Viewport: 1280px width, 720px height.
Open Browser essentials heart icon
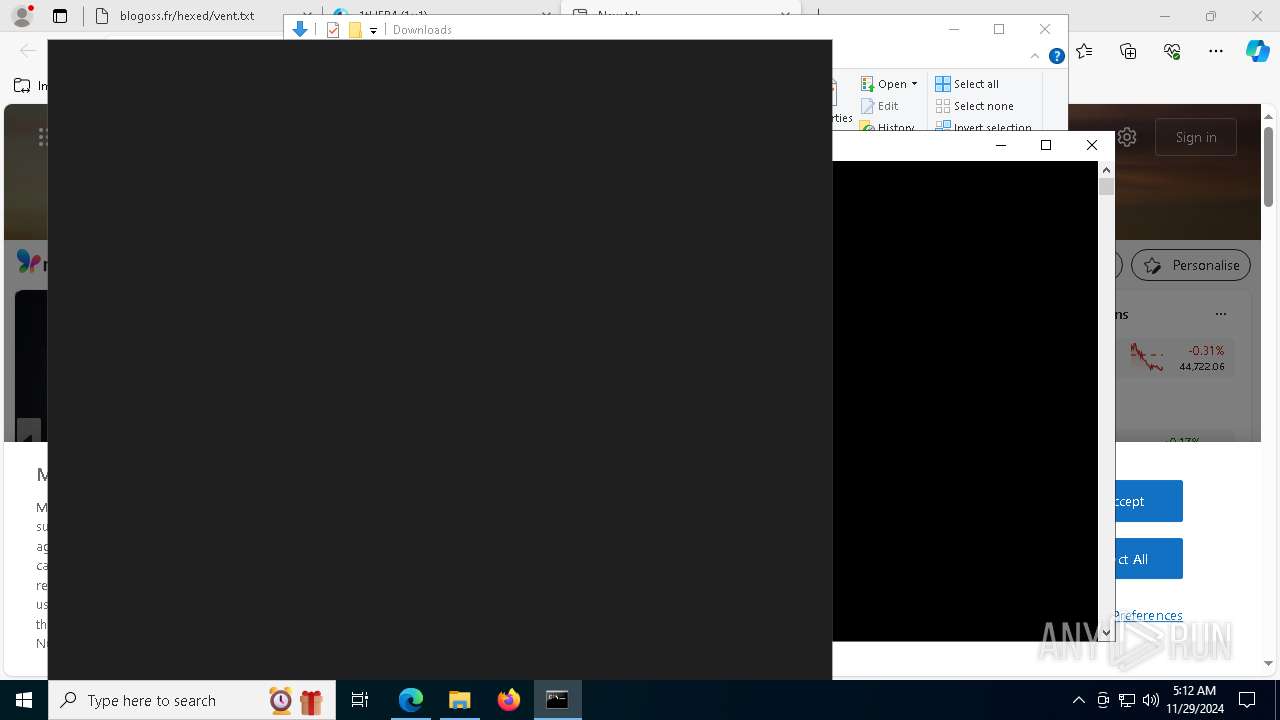pos(1172,51)
